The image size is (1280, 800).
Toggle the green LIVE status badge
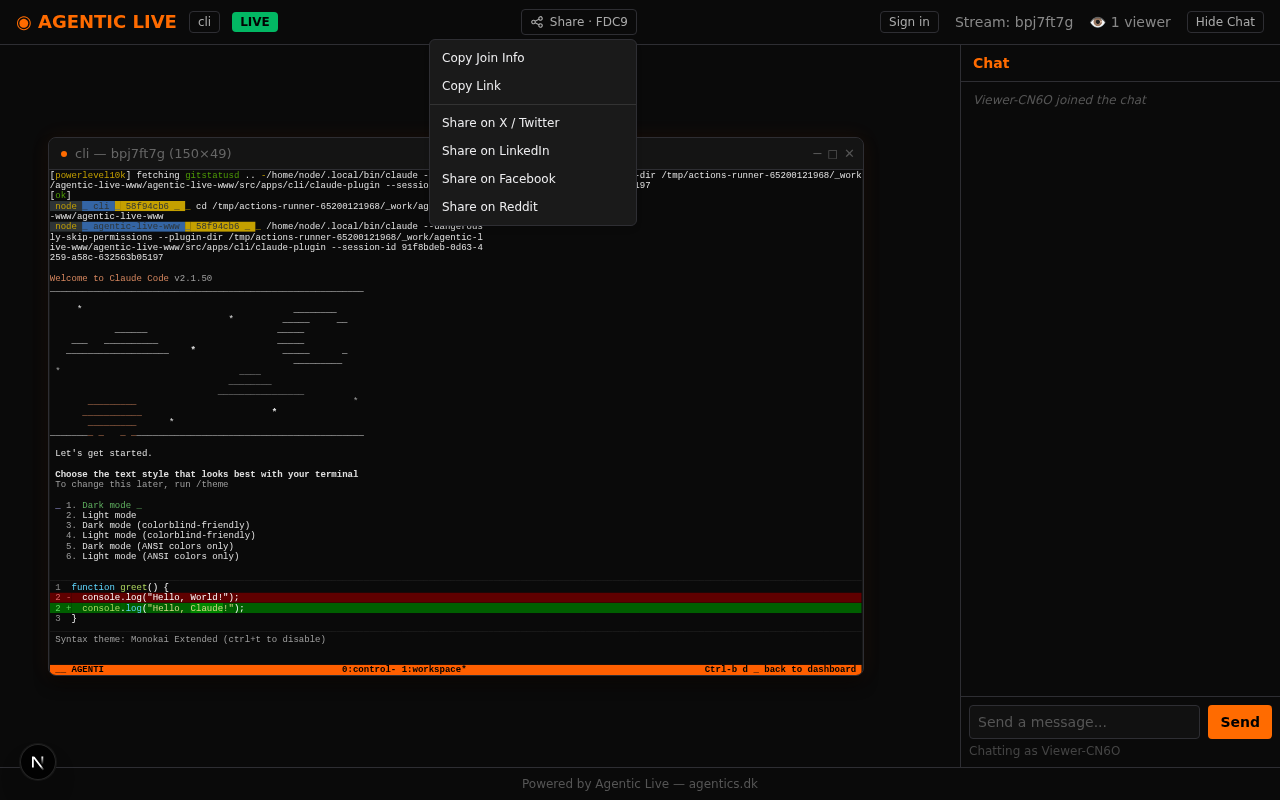255,22
